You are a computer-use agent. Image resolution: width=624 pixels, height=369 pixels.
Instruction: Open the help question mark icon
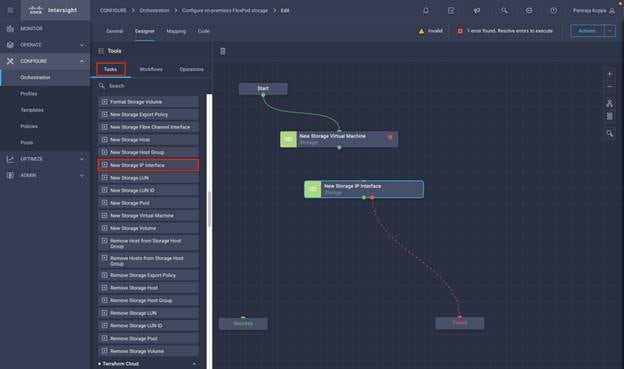point(554,11)
